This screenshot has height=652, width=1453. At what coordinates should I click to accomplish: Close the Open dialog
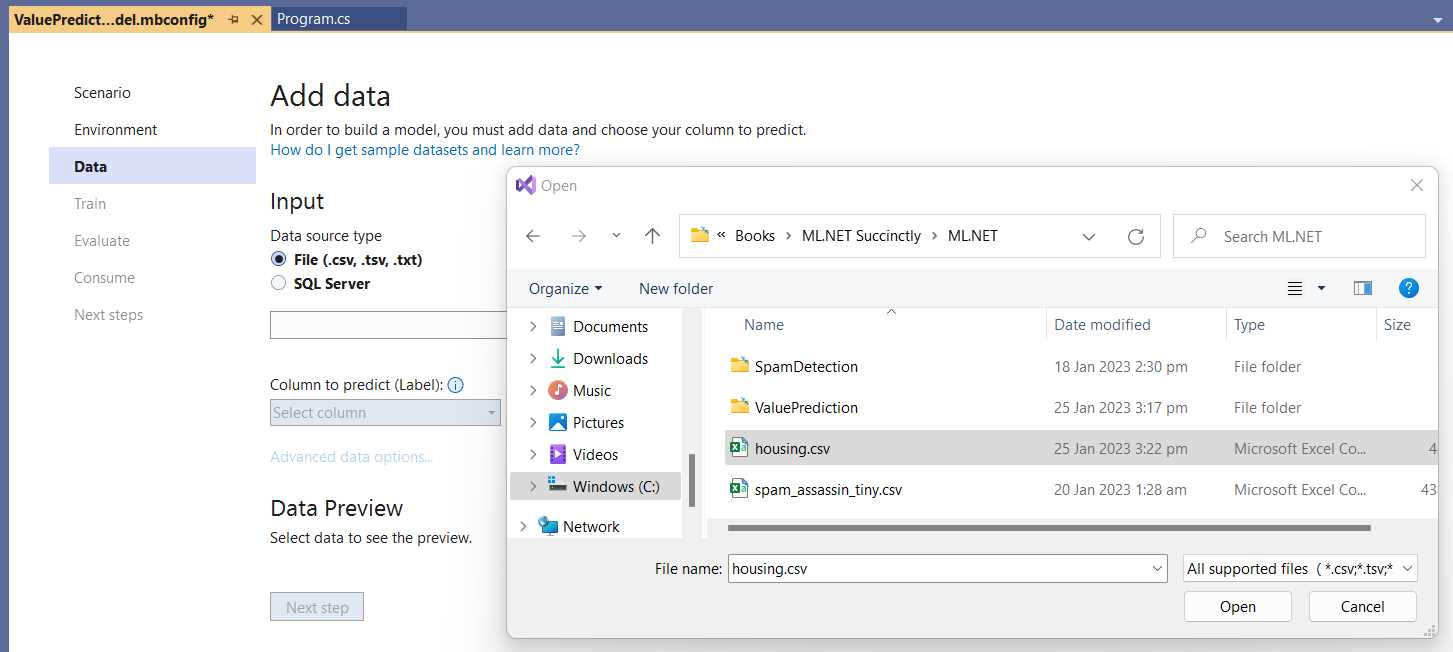click(x=1416, y=185)
